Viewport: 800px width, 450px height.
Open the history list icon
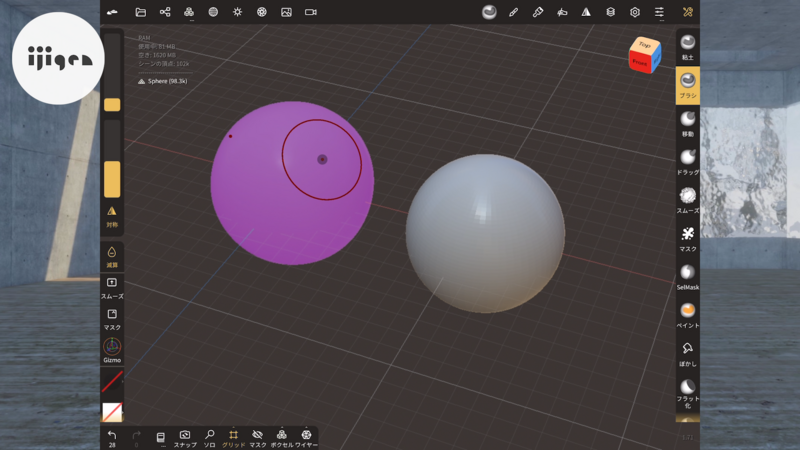160,438
